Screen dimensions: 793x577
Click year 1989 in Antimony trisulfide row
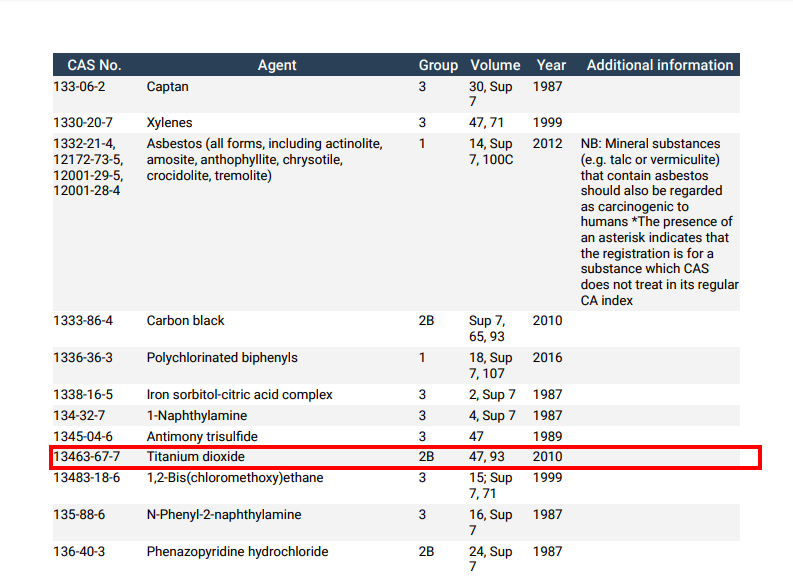547,436
